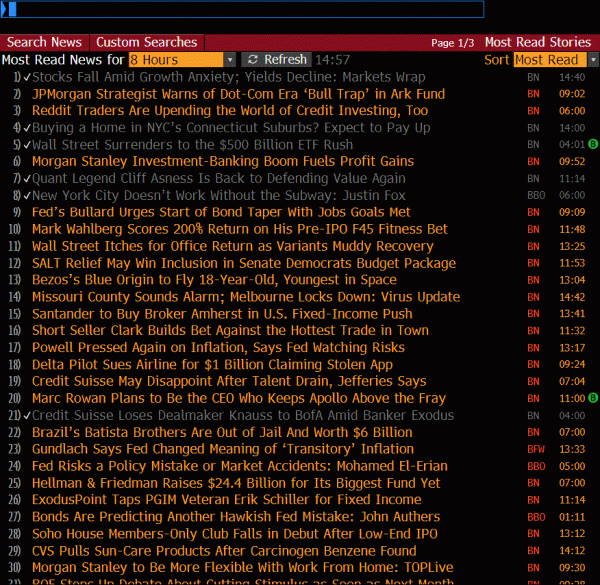Click in the command line input field
Screen dimensions: 600x585
(243, 9)
